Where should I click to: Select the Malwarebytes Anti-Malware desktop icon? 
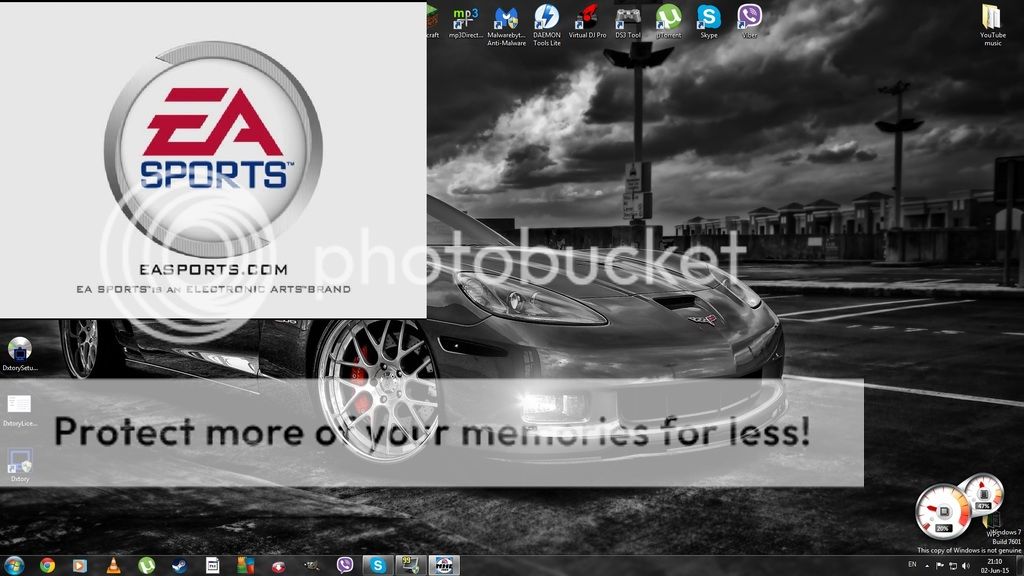point(506,20)
